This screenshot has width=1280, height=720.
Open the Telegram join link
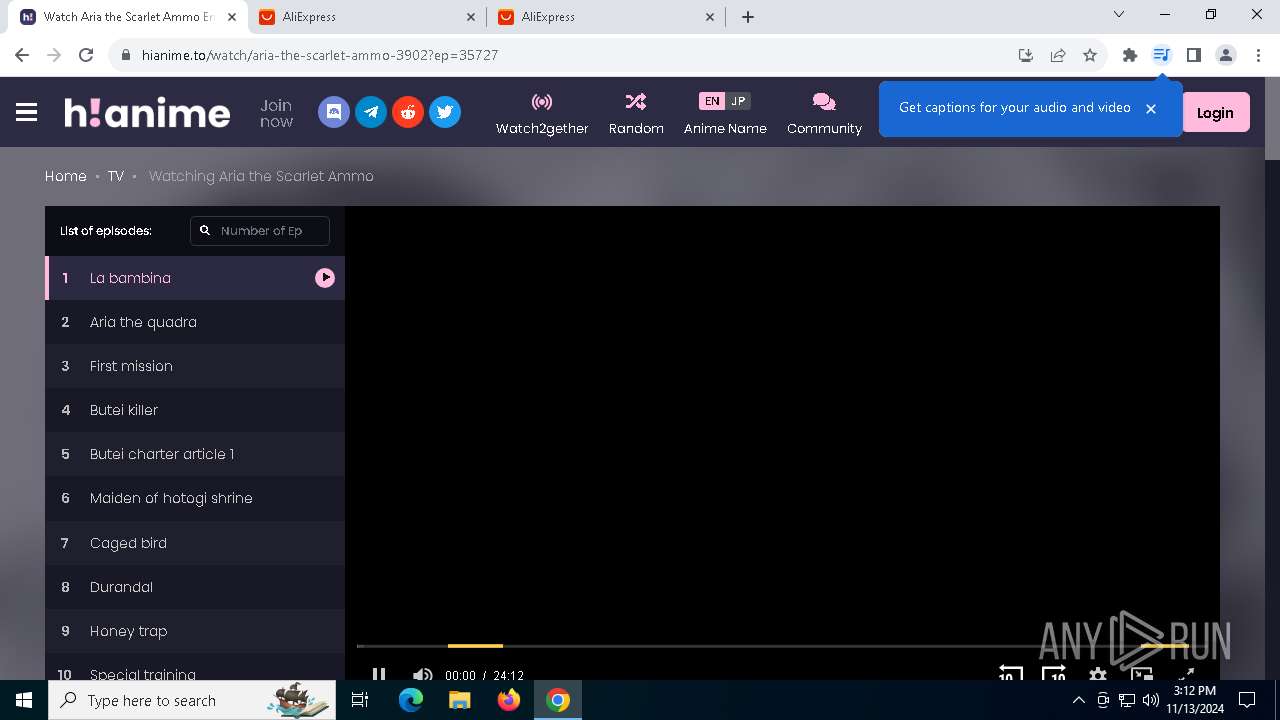[x=371, y=112]
